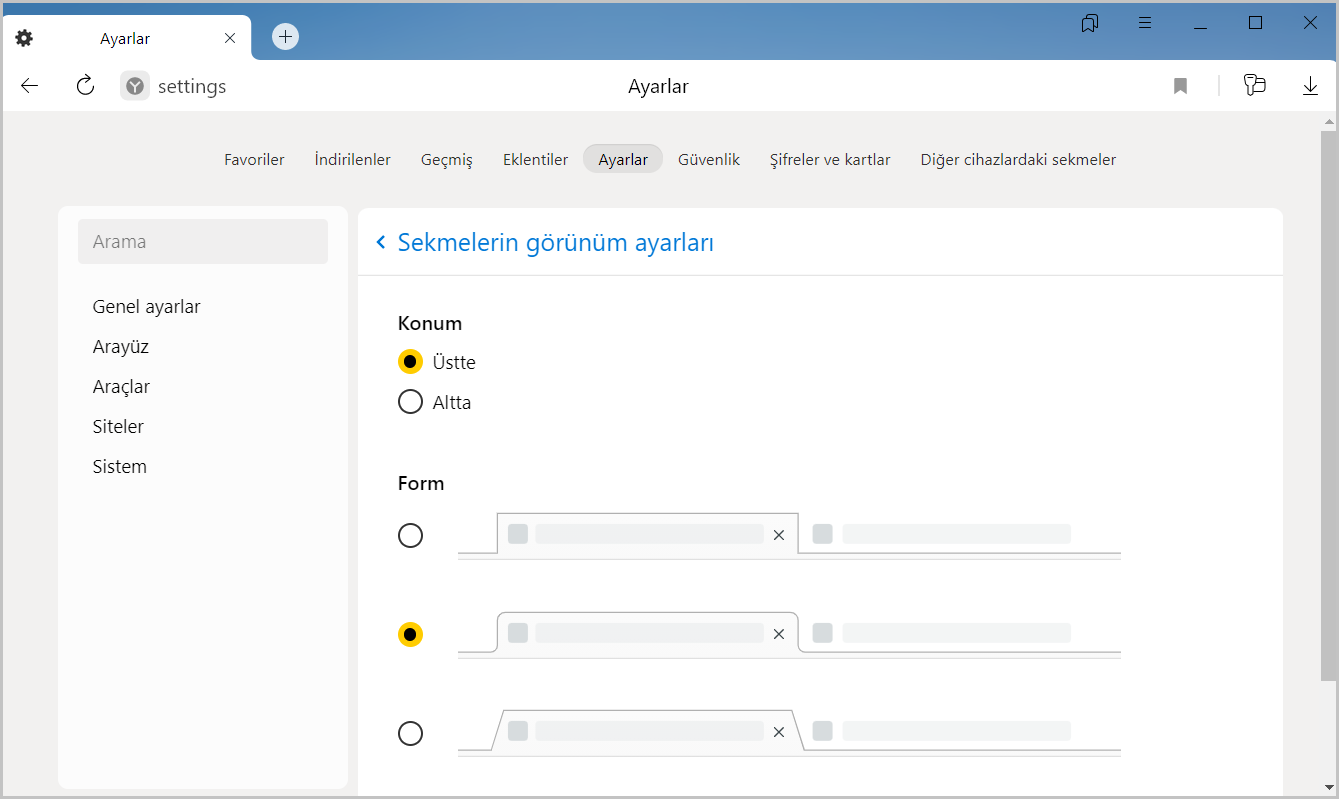Select the Üstte position radio button
The width and height of the screenshot is (1339, 799).
410,361
